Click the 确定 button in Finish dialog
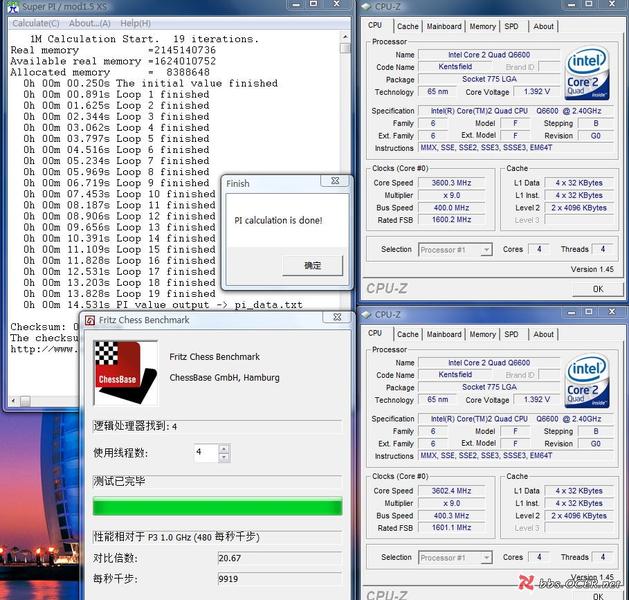The height and width of the screenshot is (600, 629). click(312, 266)
